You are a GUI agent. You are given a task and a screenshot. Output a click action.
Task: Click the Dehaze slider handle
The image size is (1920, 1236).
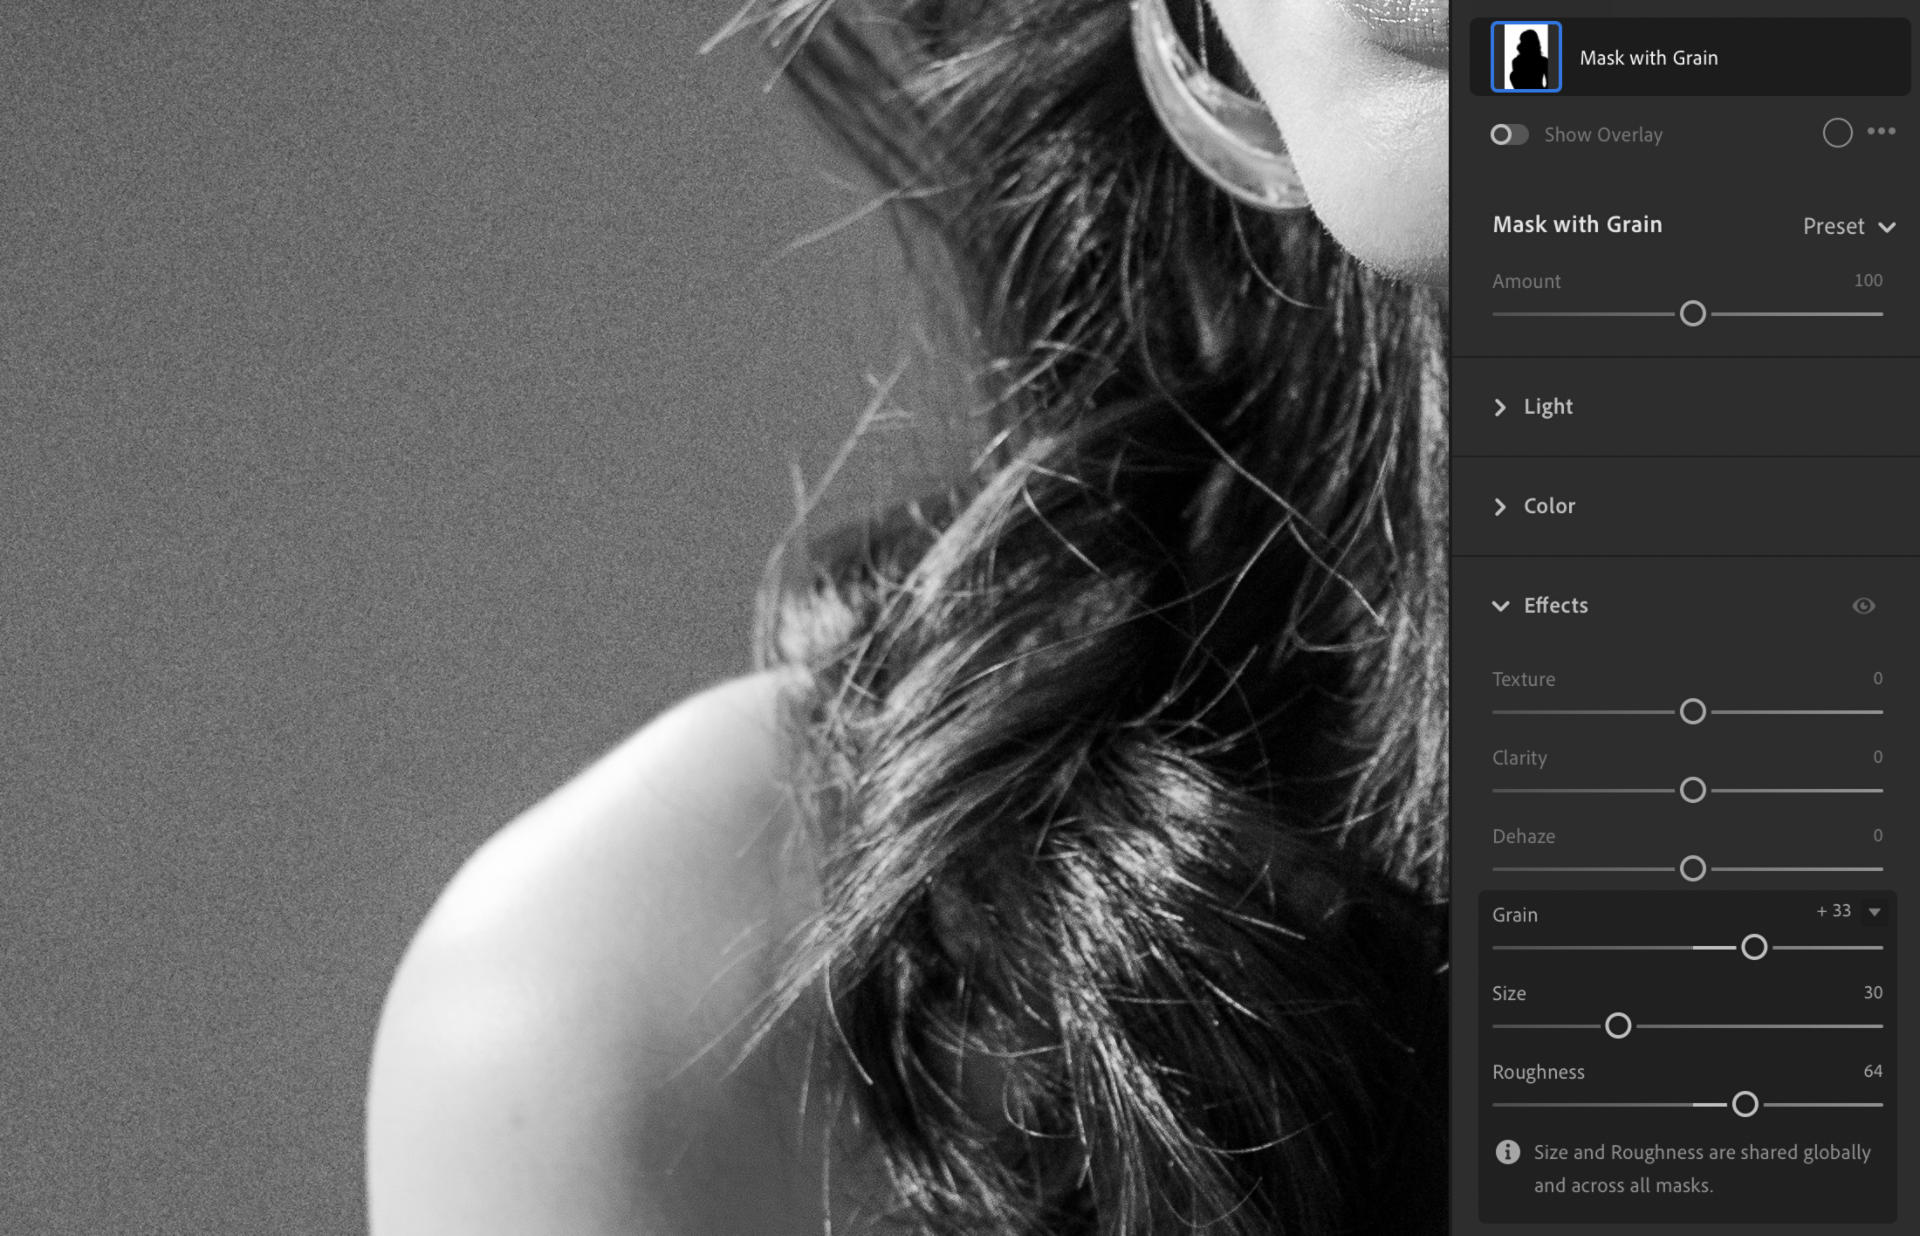click(x=1692, y=868)
